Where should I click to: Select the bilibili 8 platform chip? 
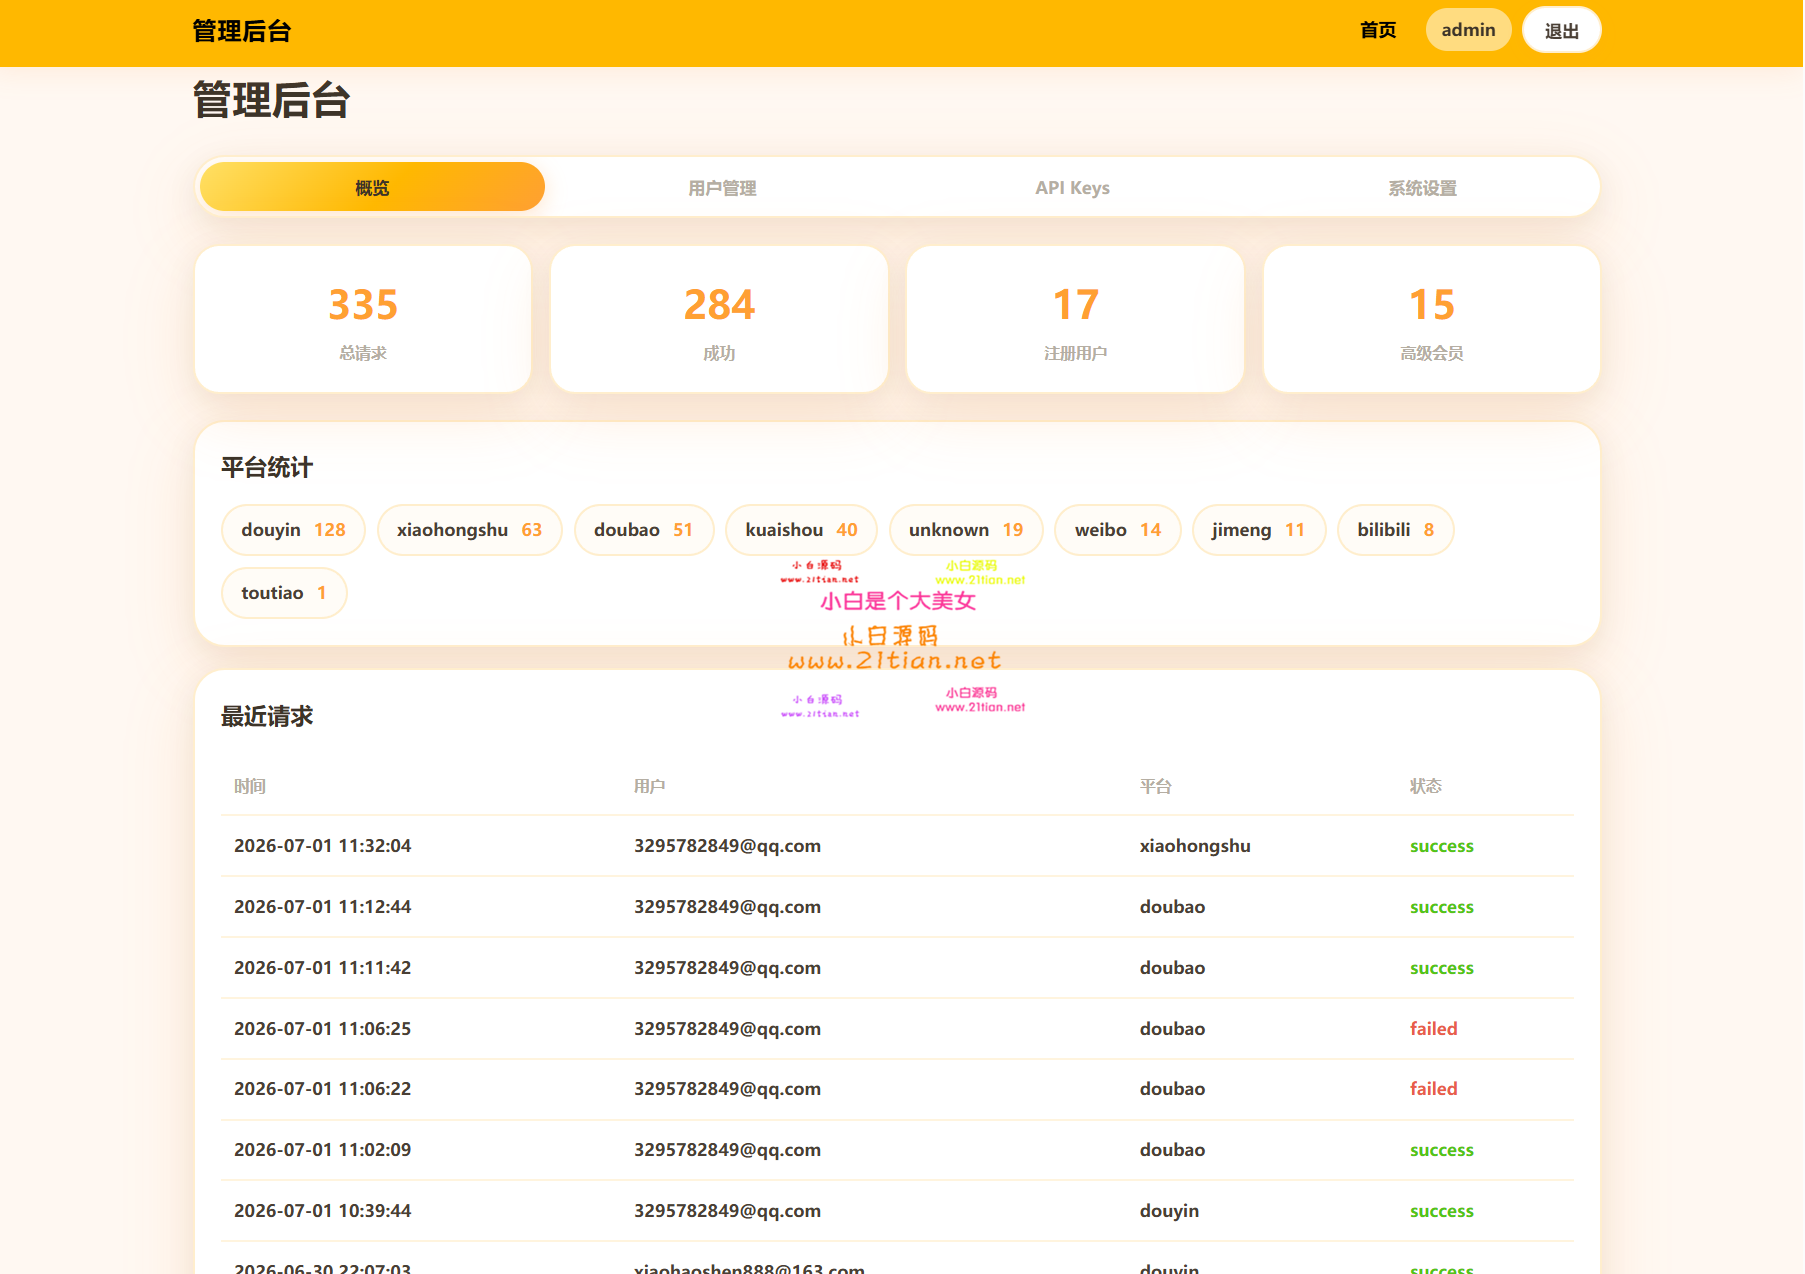[x=1395, y=530]
